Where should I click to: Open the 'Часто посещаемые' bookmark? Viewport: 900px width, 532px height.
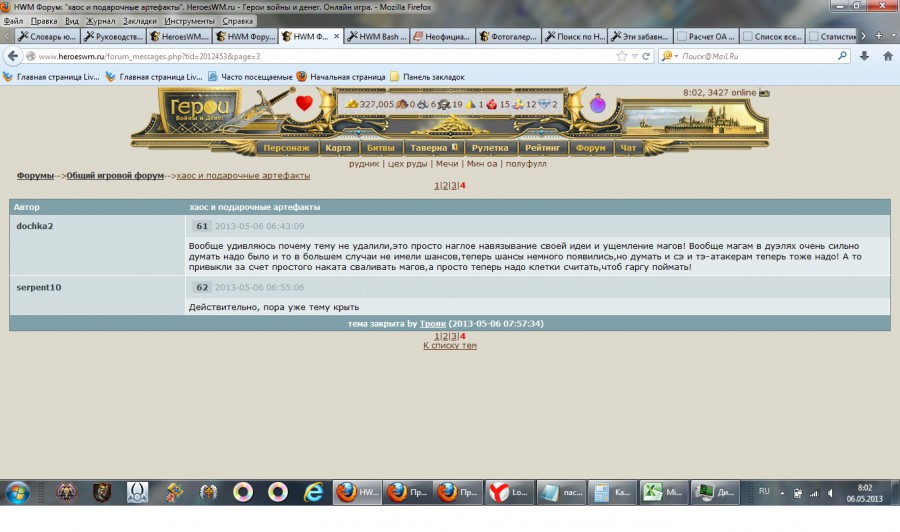tap(250, 77)
